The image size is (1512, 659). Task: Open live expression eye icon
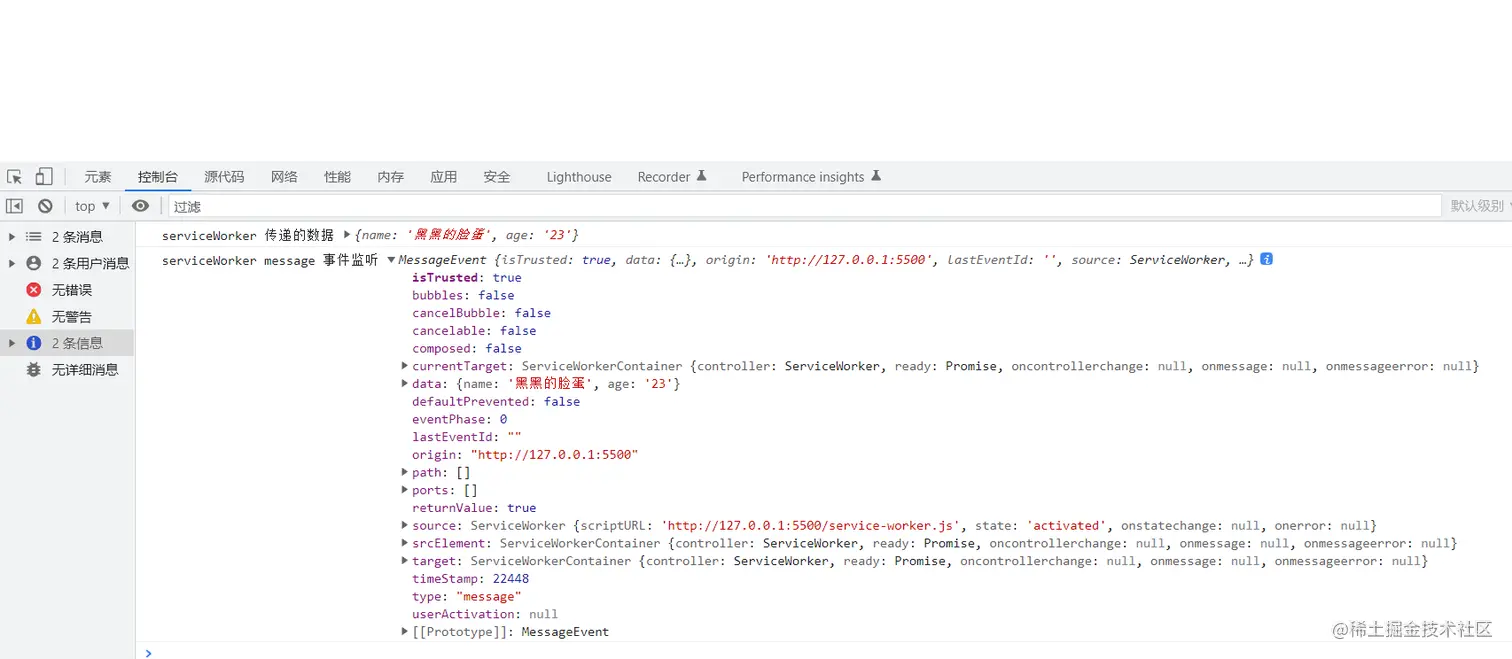pos(140,206)
